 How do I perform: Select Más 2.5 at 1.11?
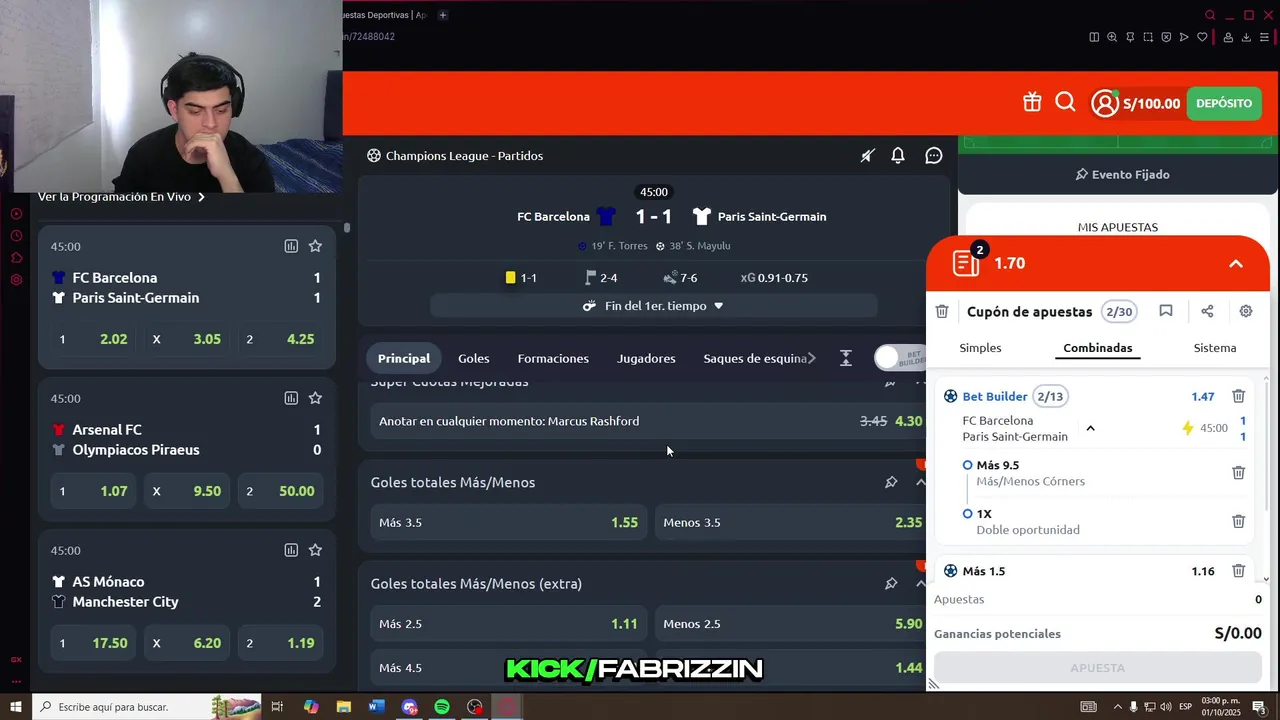click(508, 623)
